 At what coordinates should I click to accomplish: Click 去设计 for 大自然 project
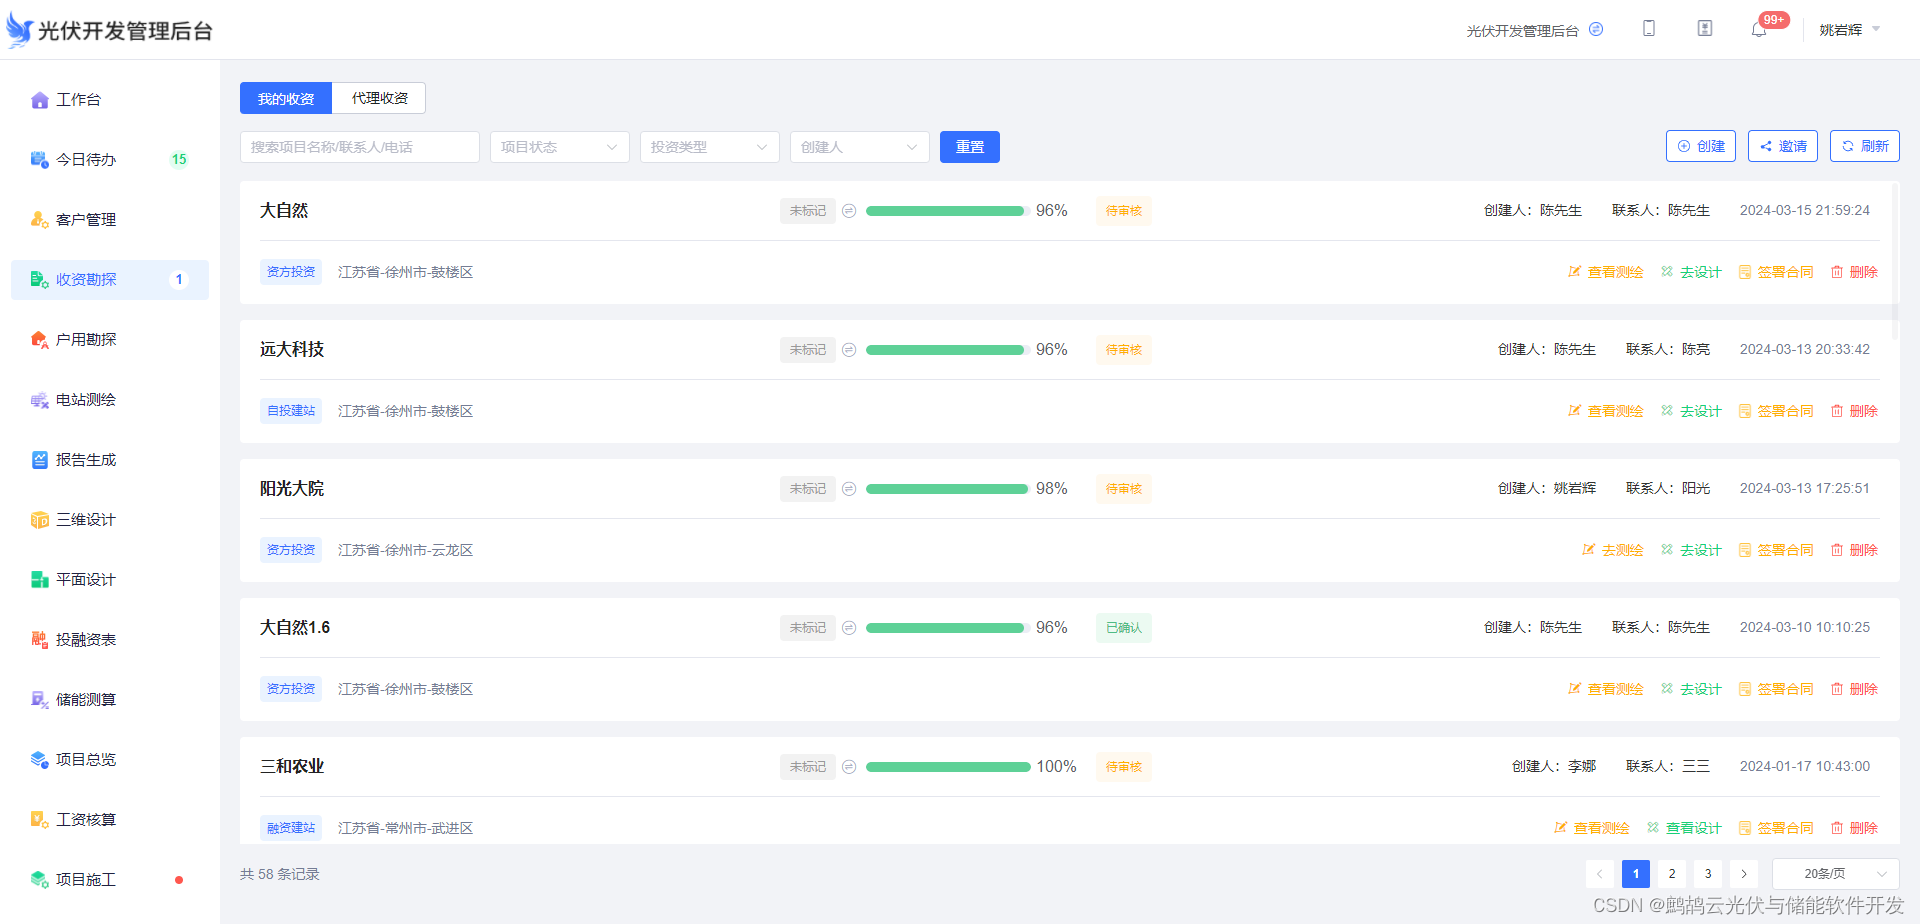[1691, 272]
